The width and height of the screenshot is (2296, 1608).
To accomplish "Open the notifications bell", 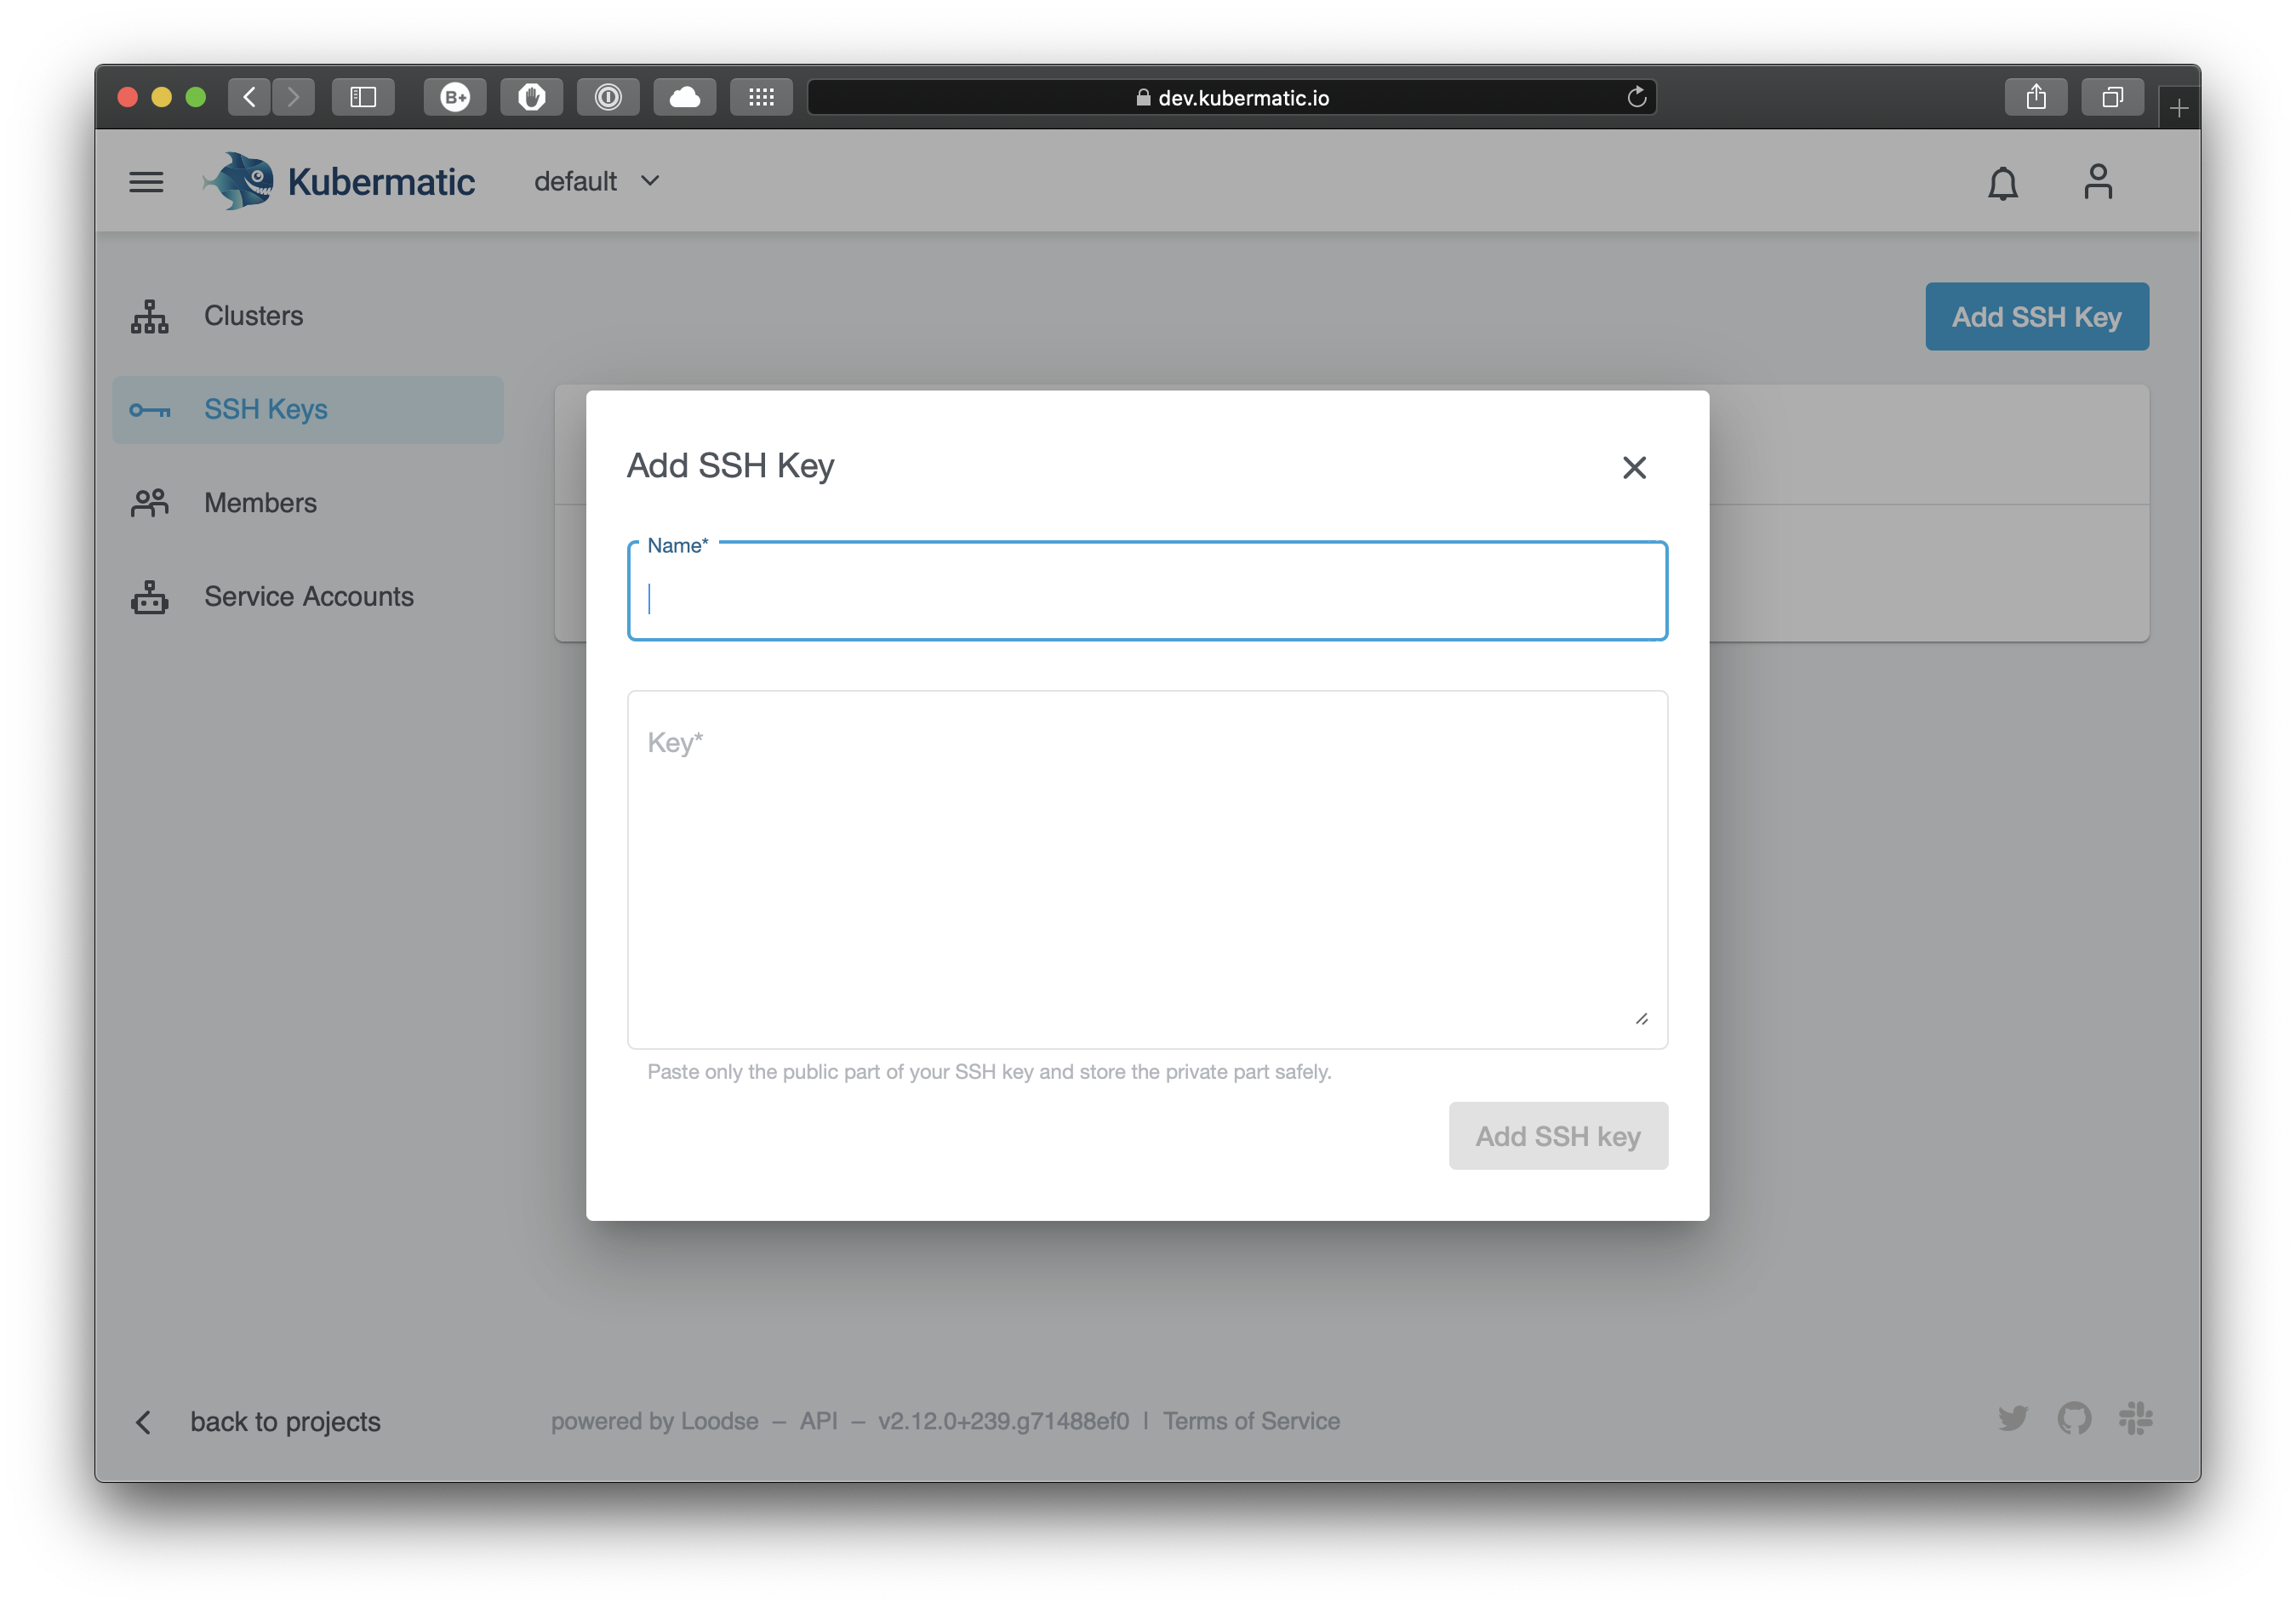I will tap(2003, 183).
